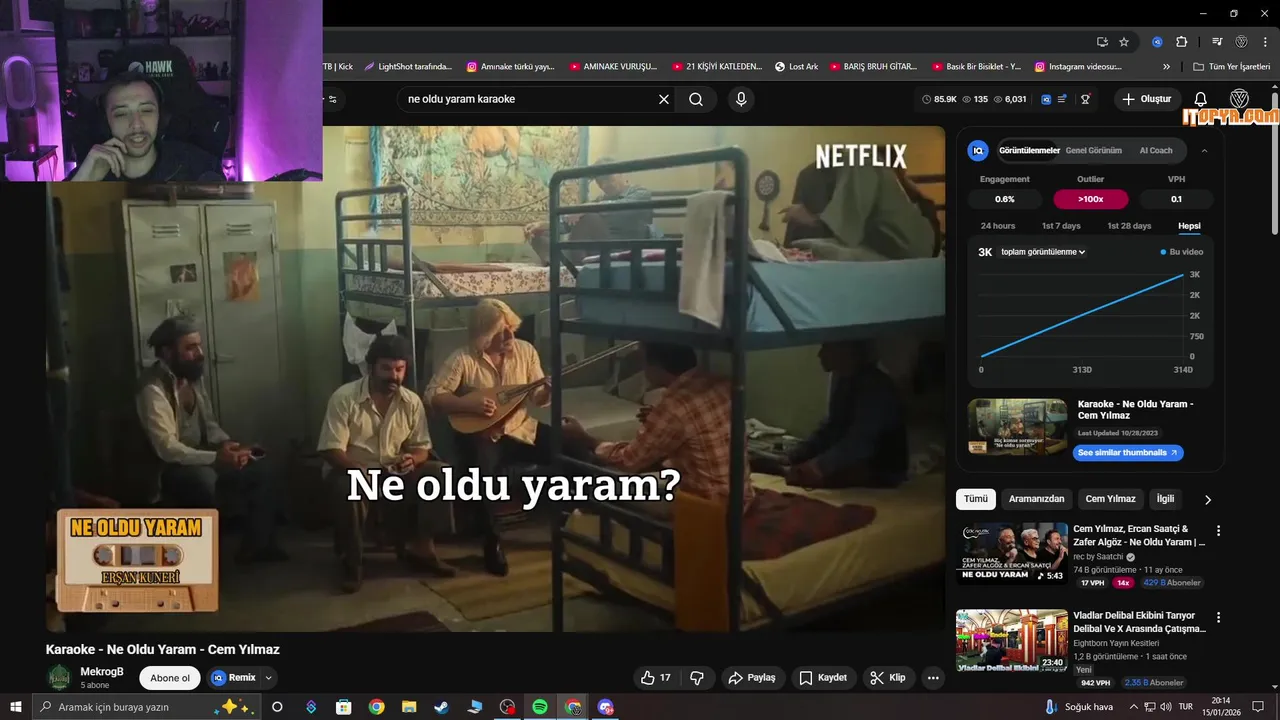This screenshot has width=1280, height=720.
Task: Click the Remix button
Action: 233,678
